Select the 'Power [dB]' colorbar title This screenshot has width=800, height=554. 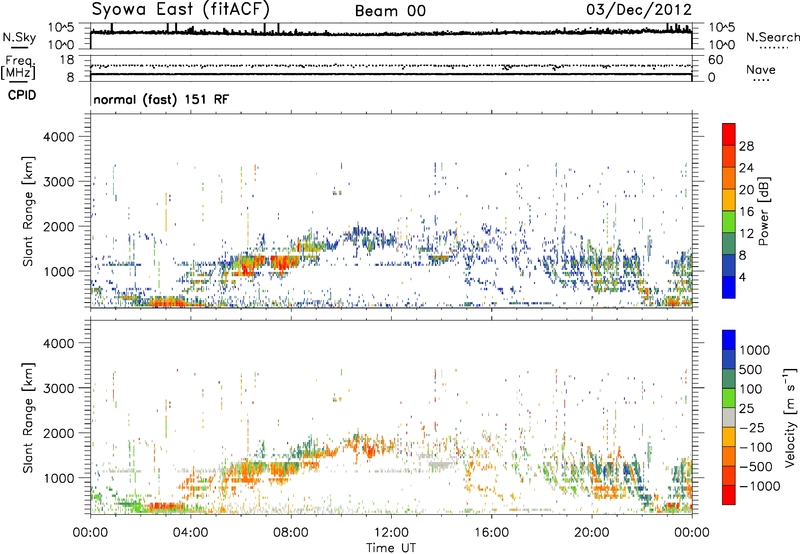(763, 211)
